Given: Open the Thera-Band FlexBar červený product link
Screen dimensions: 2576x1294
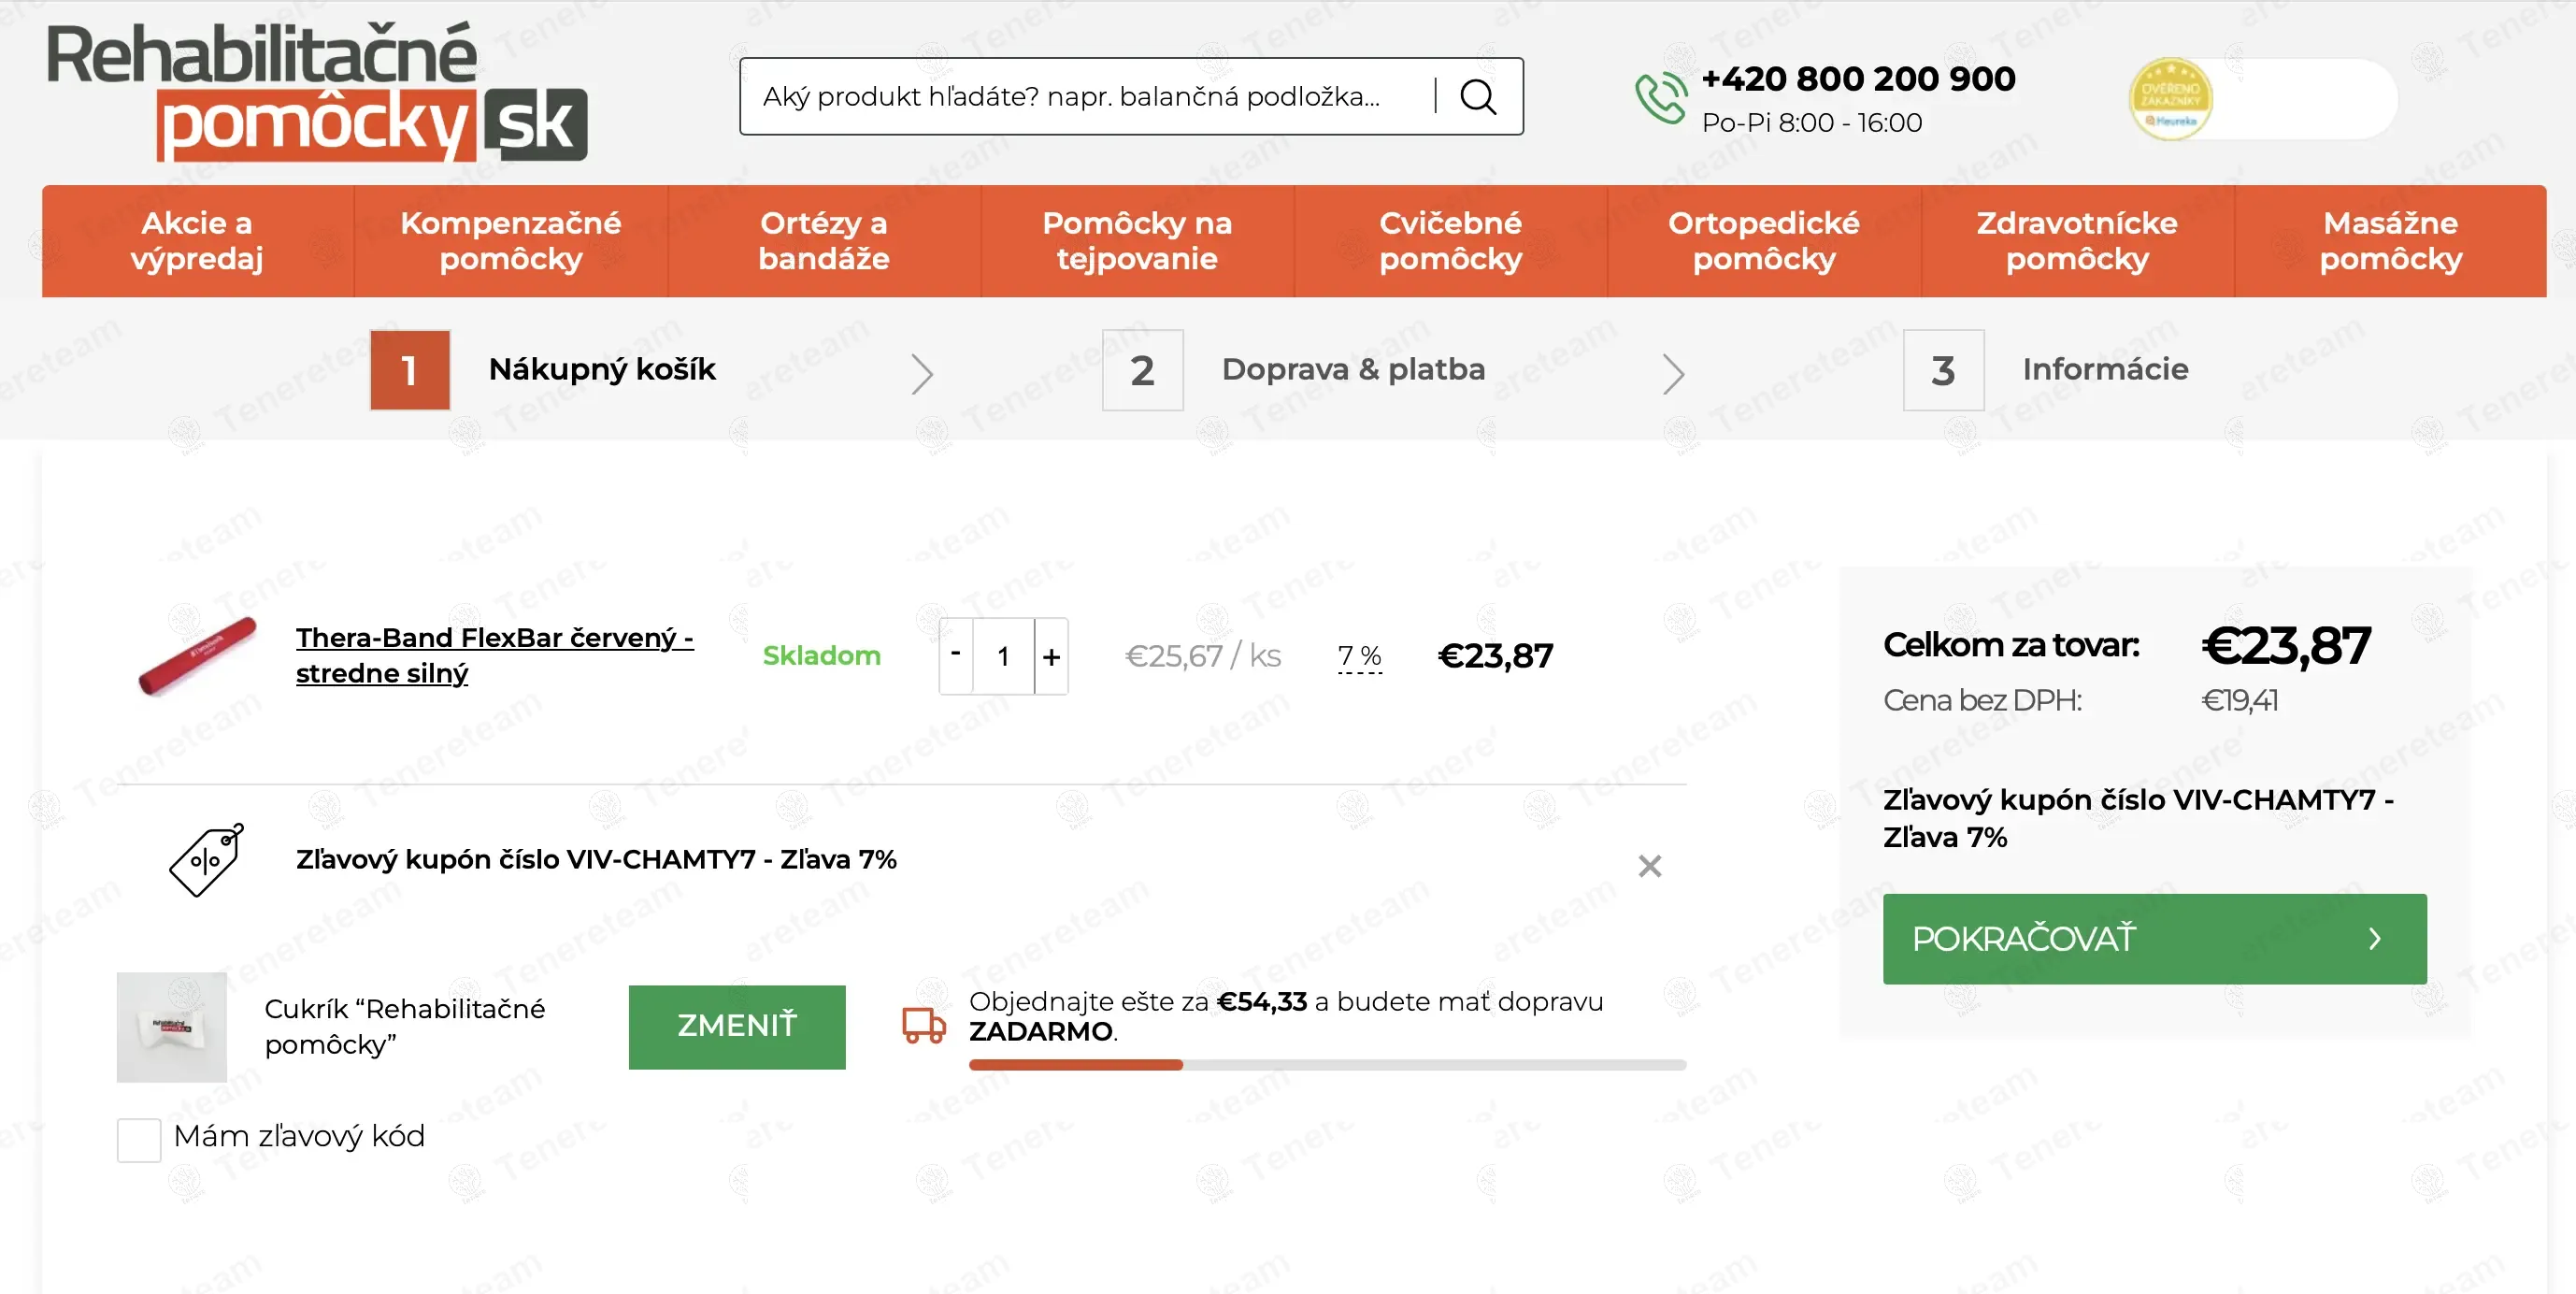Looking at the screenshot, I should 495,655.
